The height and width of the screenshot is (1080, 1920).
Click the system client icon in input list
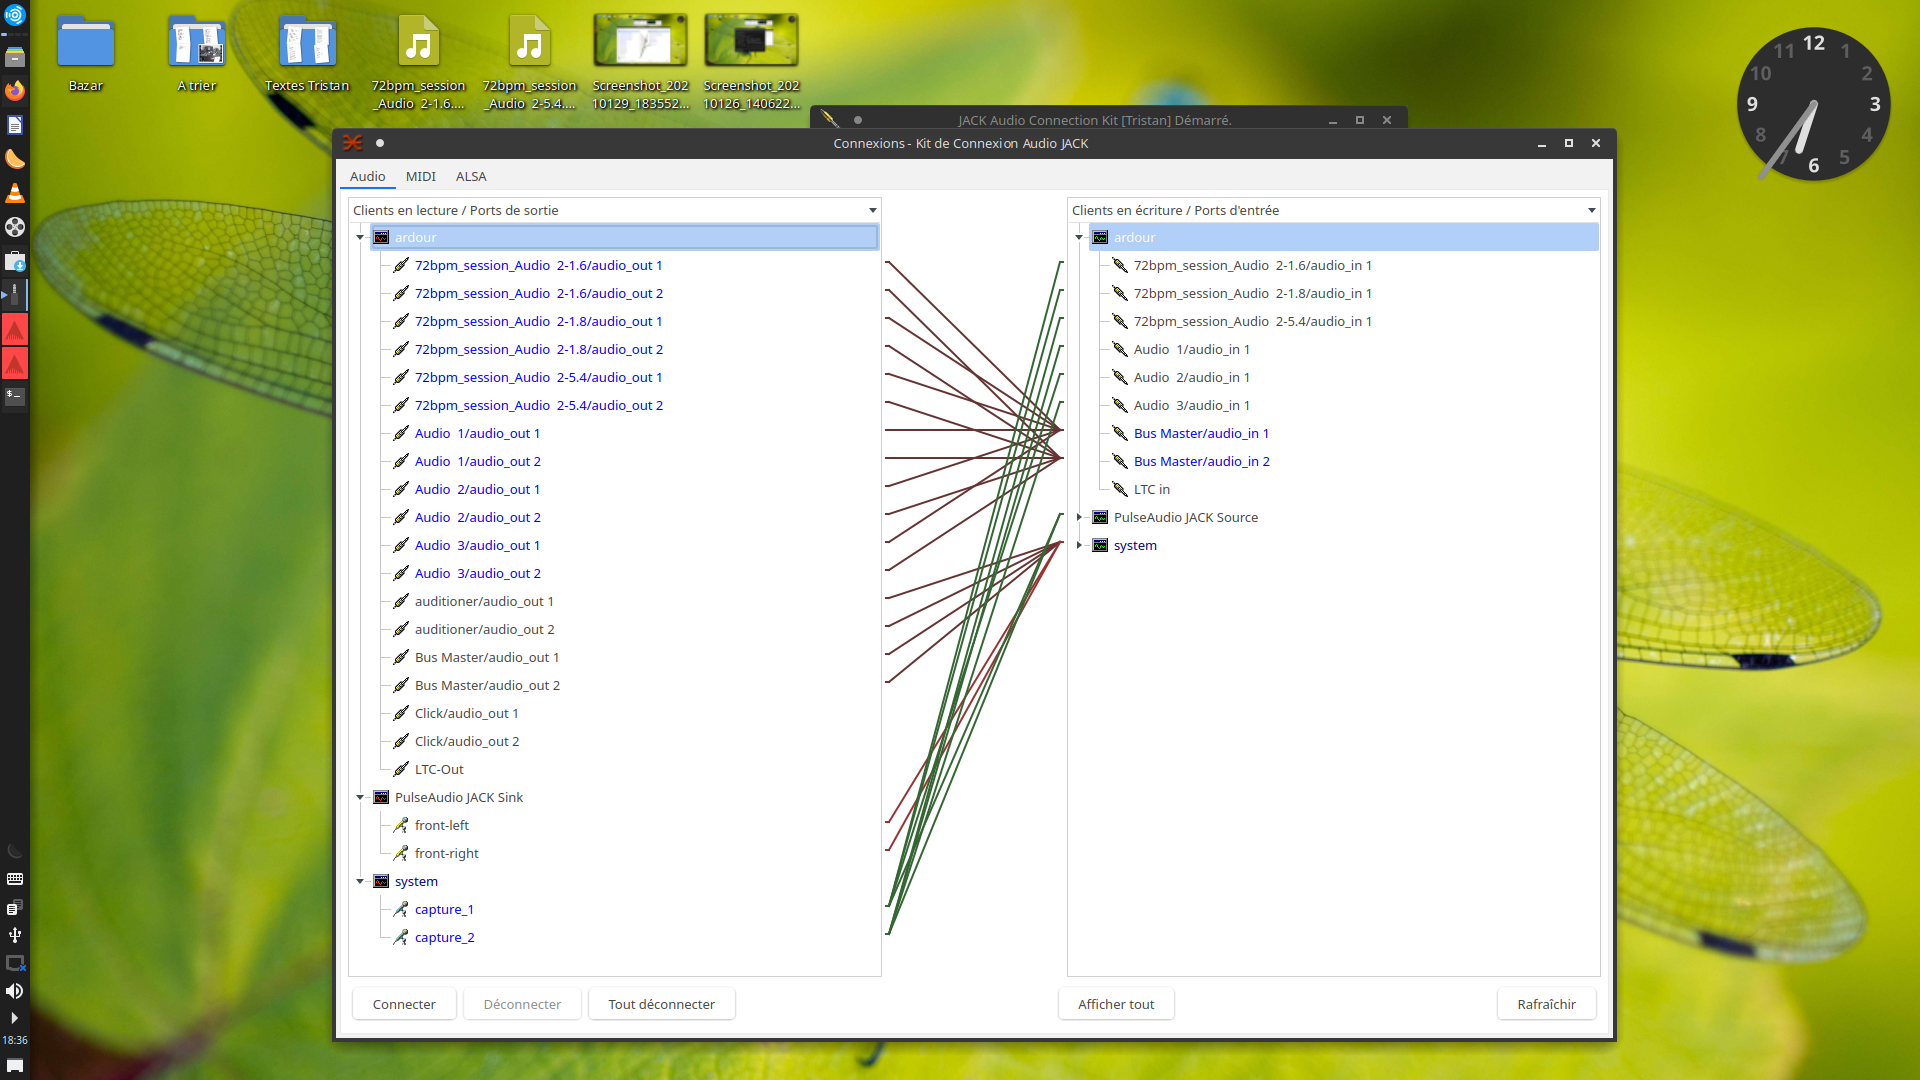click(1100, 545)
